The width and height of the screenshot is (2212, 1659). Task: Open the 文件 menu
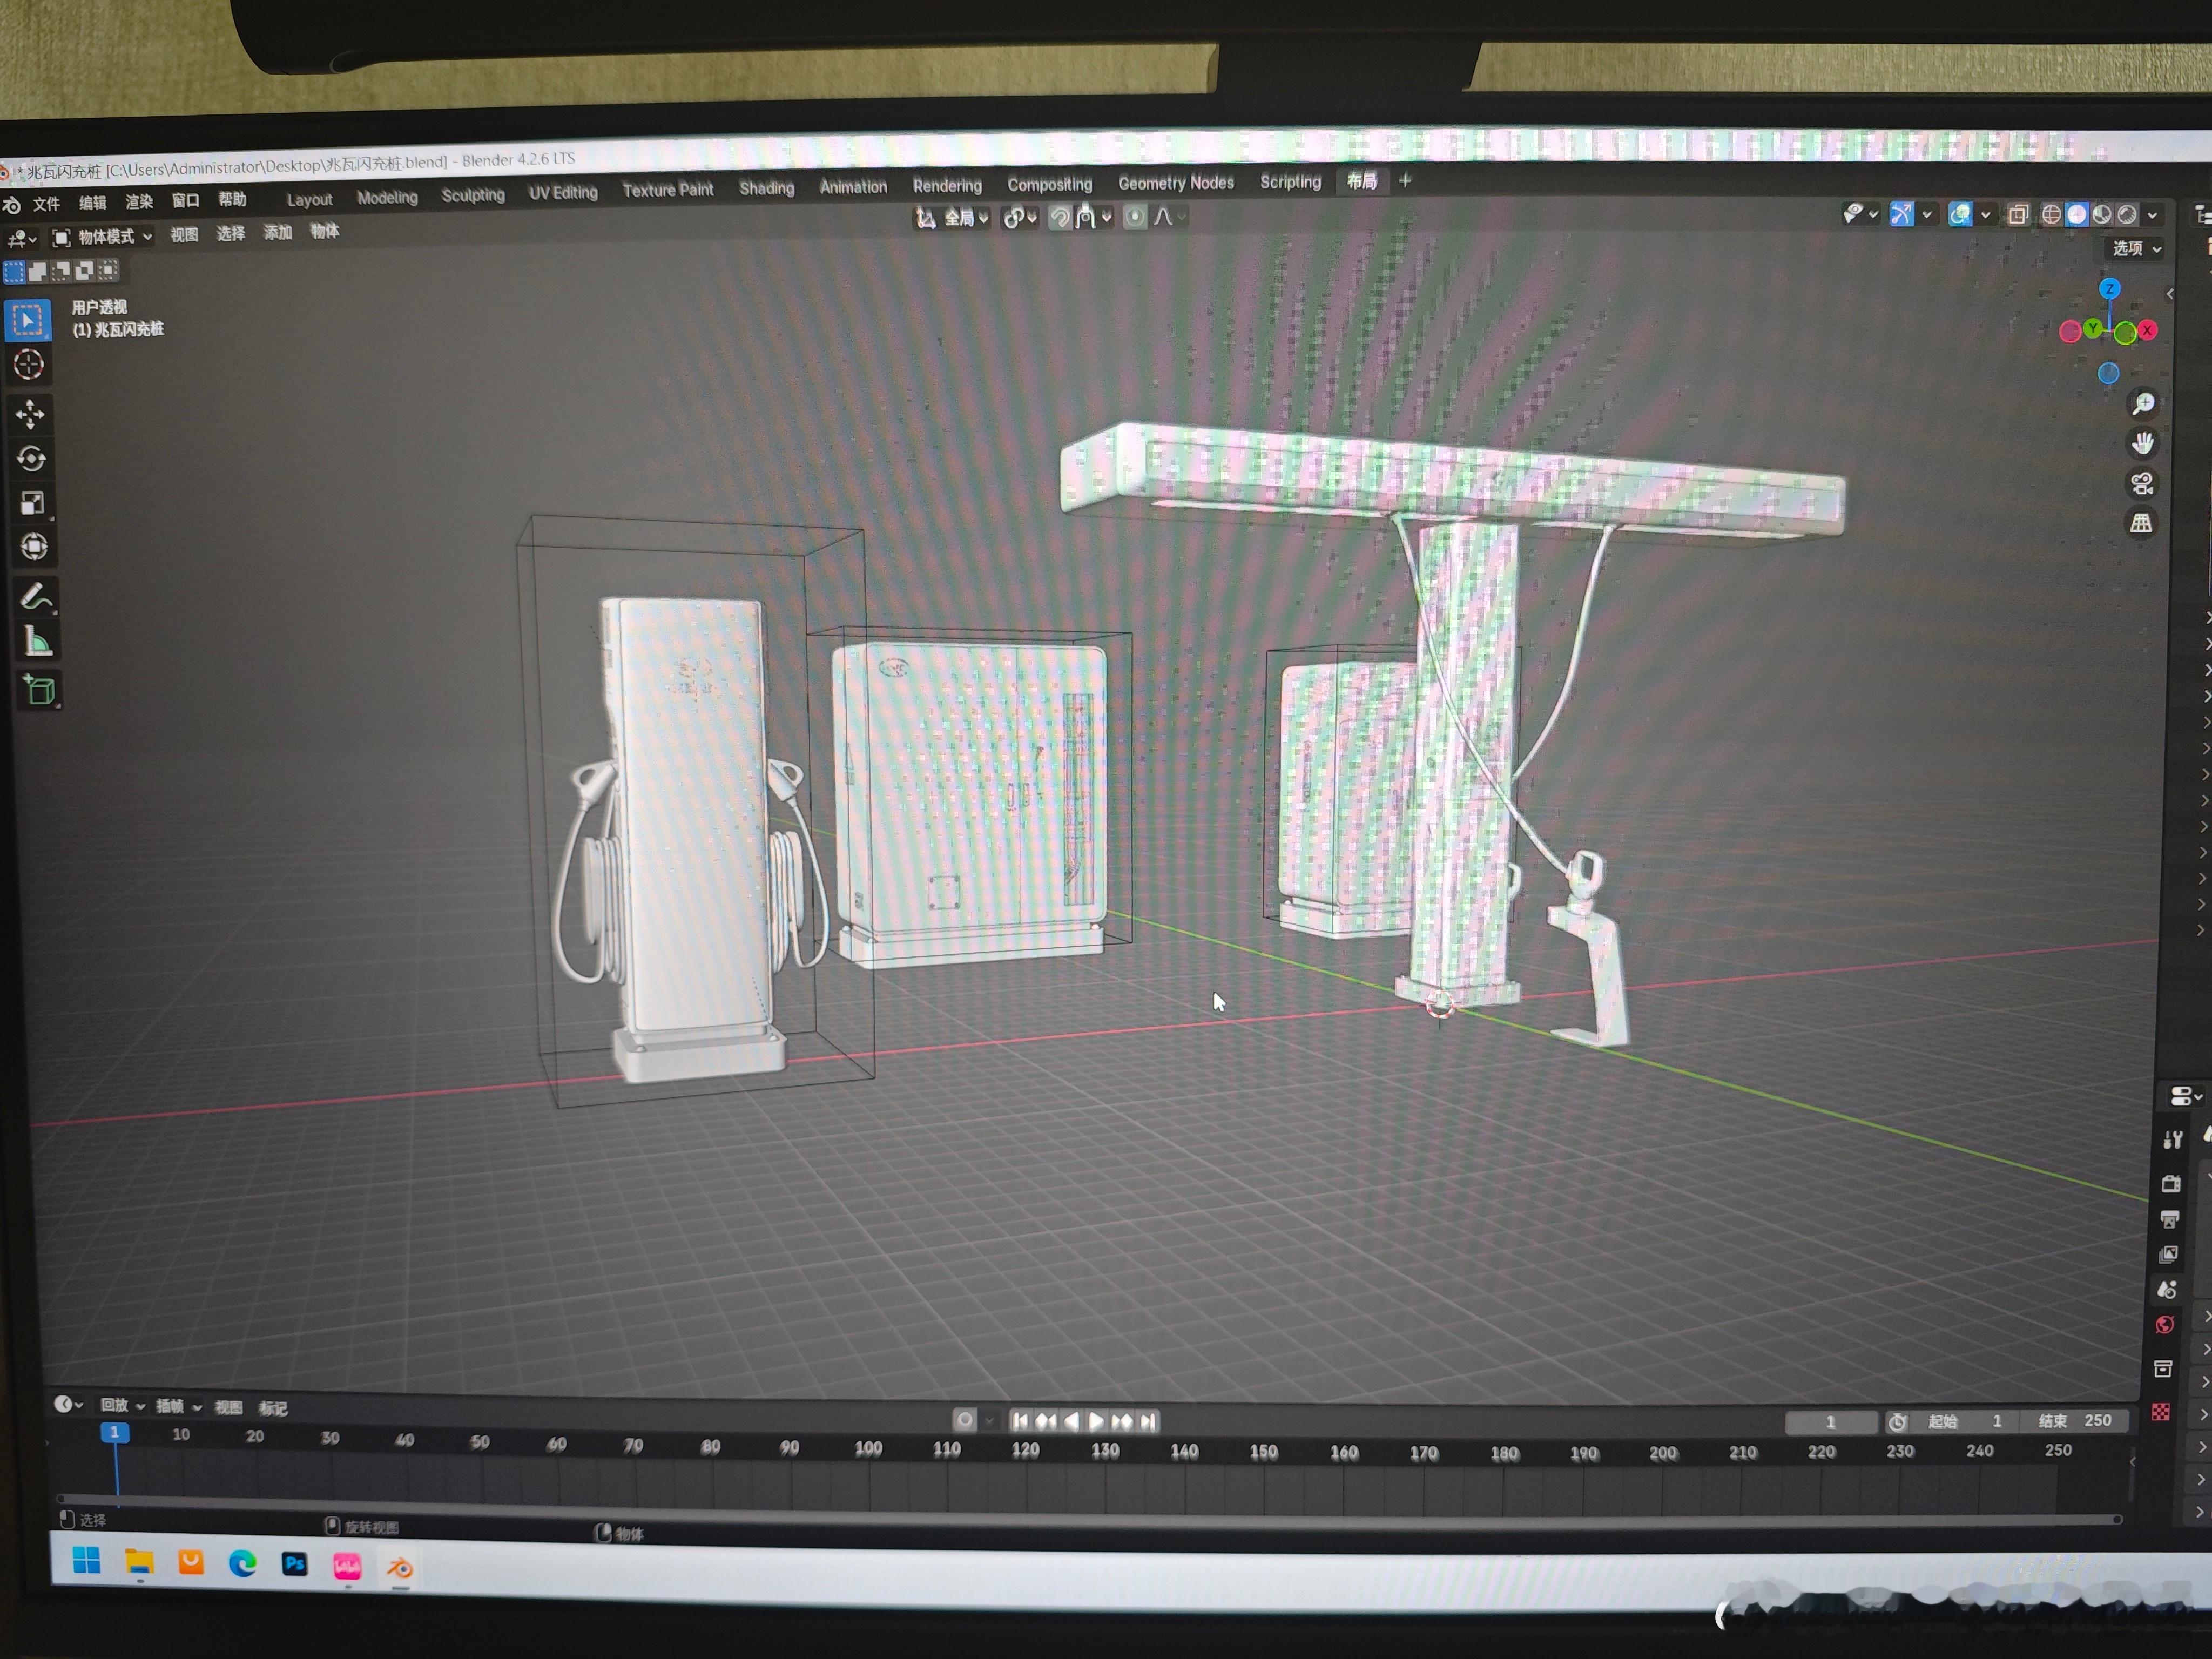tap(46, 204)
